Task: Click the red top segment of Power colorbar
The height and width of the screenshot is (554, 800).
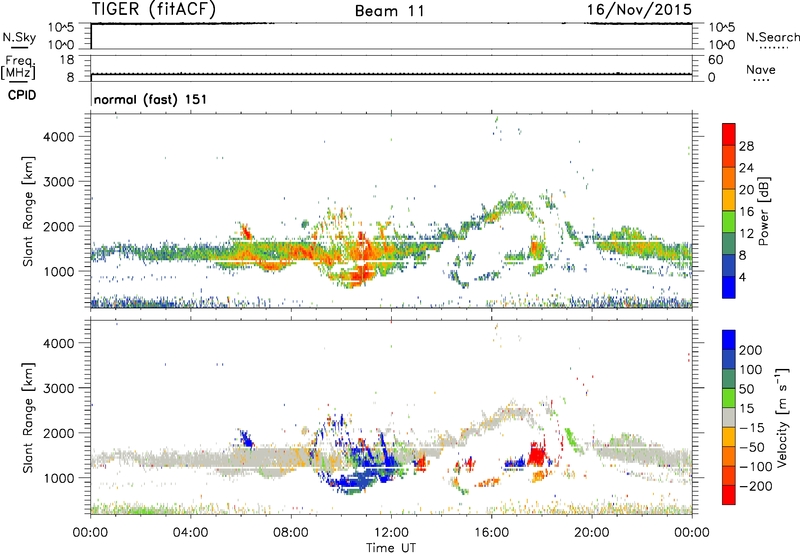Action: click(729, 134)
